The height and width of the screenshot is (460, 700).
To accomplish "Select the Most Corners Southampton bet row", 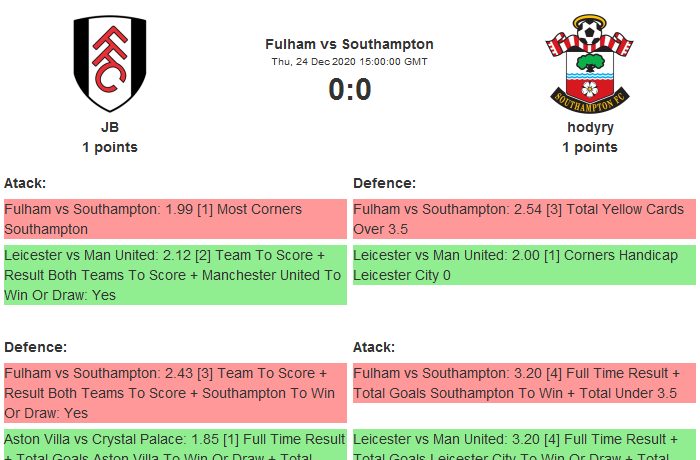I will tap(174, 219).
